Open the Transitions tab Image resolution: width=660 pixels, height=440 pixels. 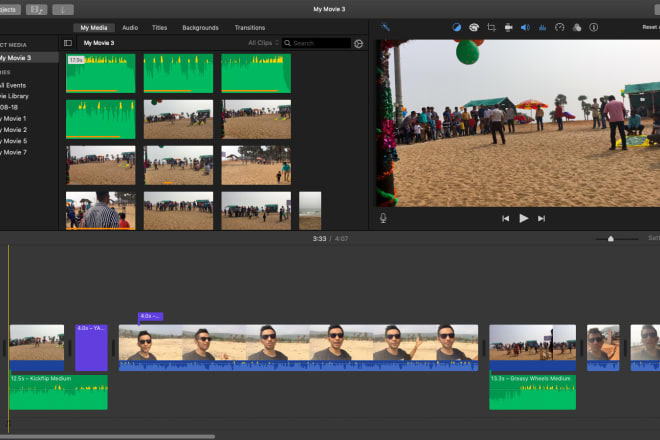click(250, 28)
